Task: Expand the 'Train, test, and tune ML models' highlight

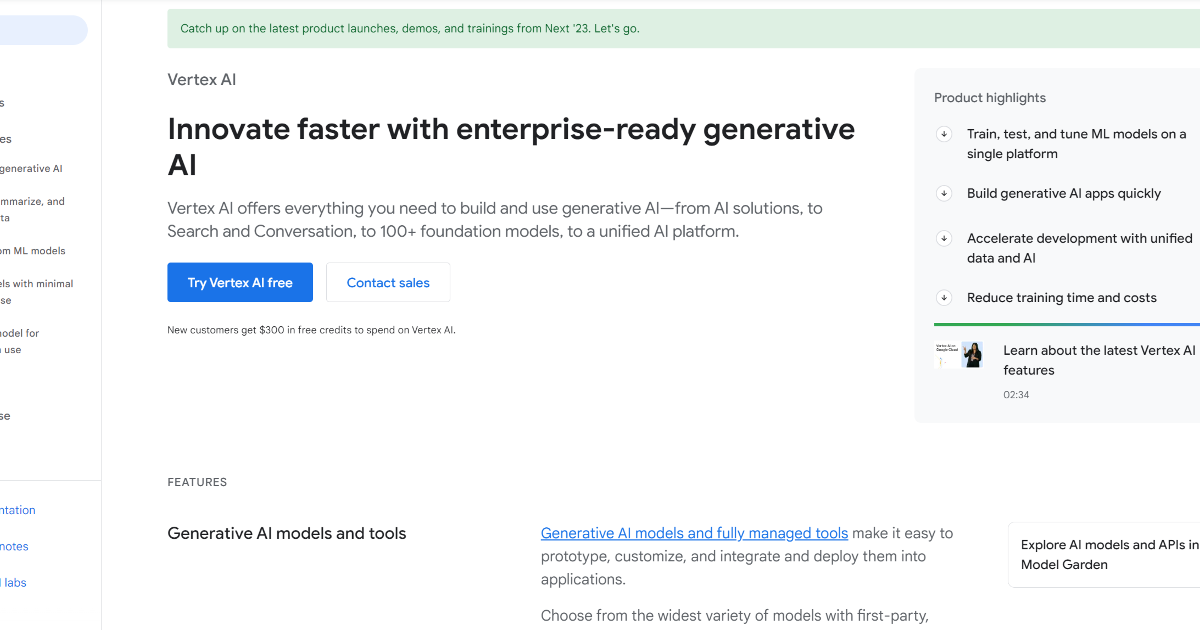Action: pyautogui.click(x=1075, y=143)
